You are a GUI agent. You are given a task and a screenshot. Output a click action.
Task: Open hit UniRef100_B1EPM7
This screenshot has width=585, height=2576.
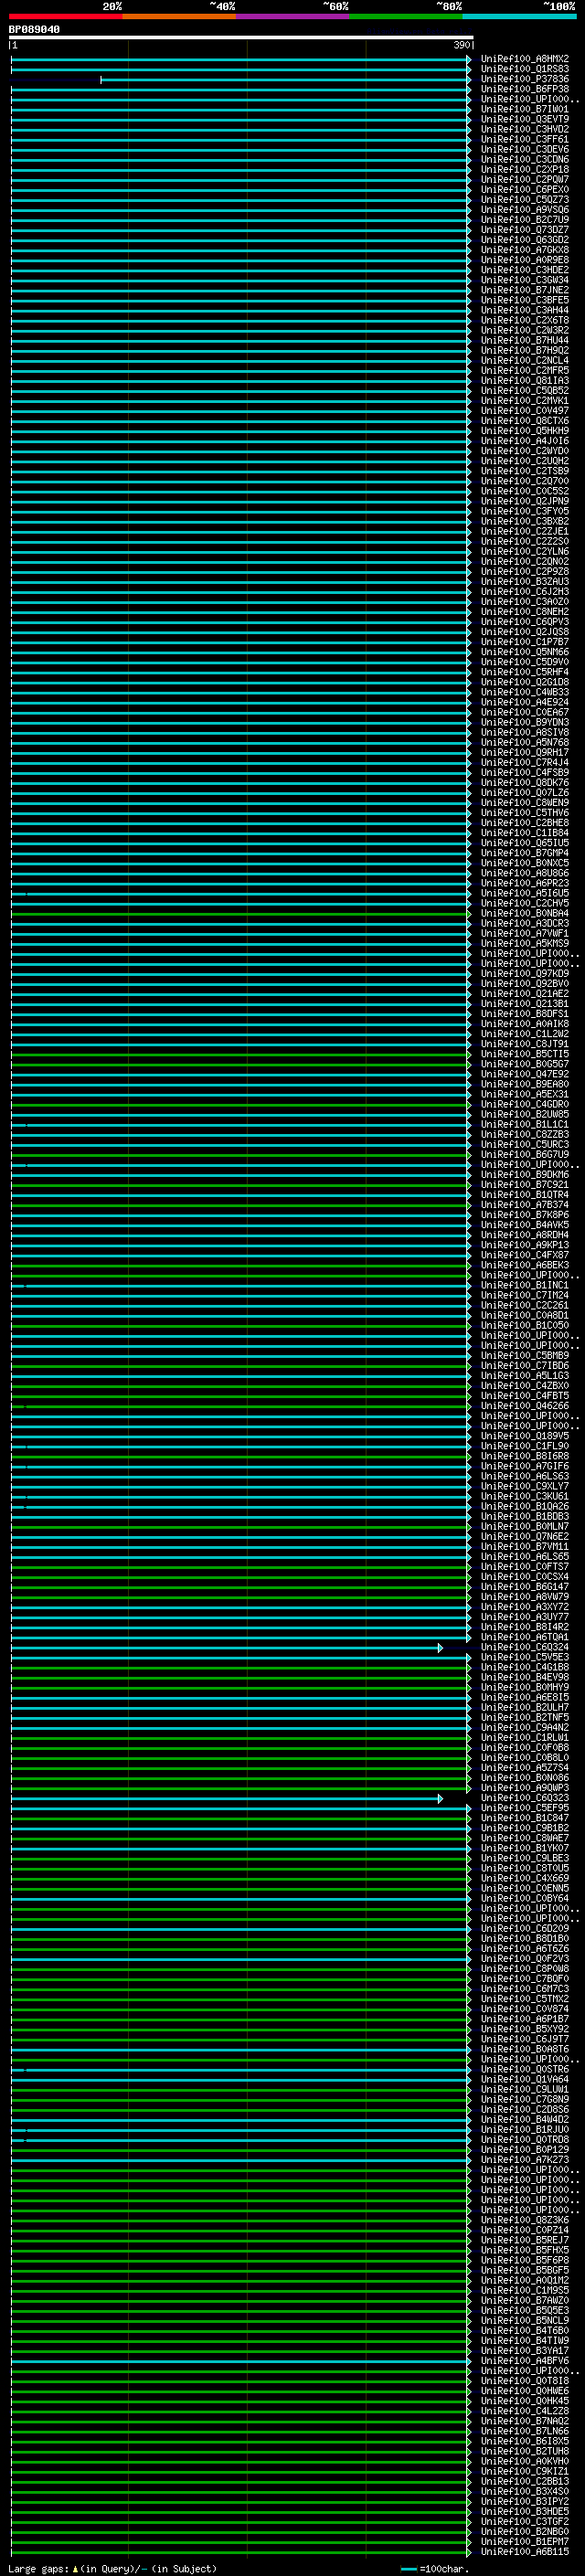point(524,2541)
